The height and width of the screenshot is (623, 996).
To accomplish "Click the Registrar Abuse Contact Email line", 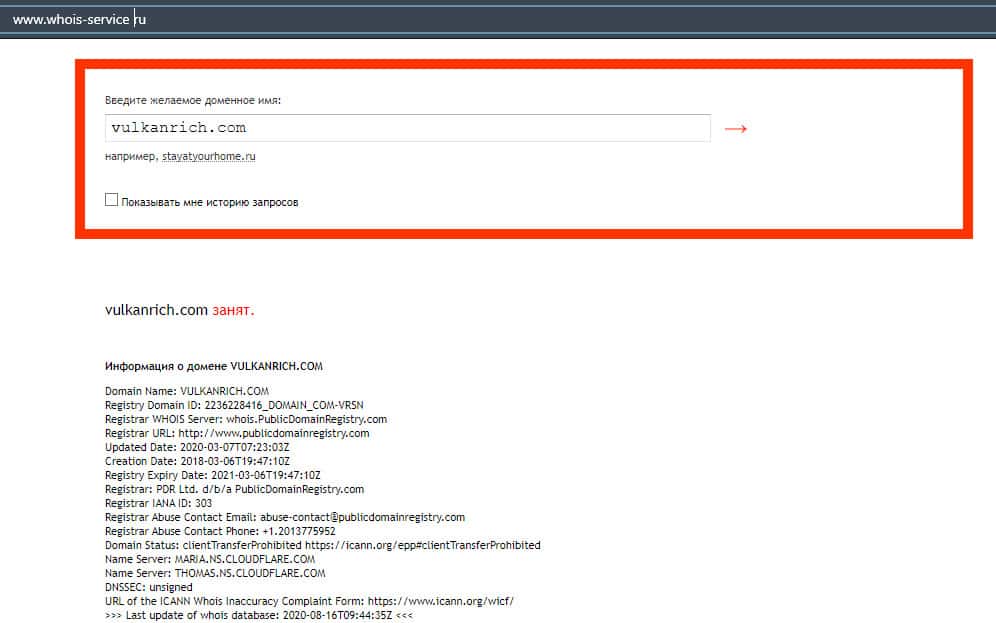I will pos(285,517).
